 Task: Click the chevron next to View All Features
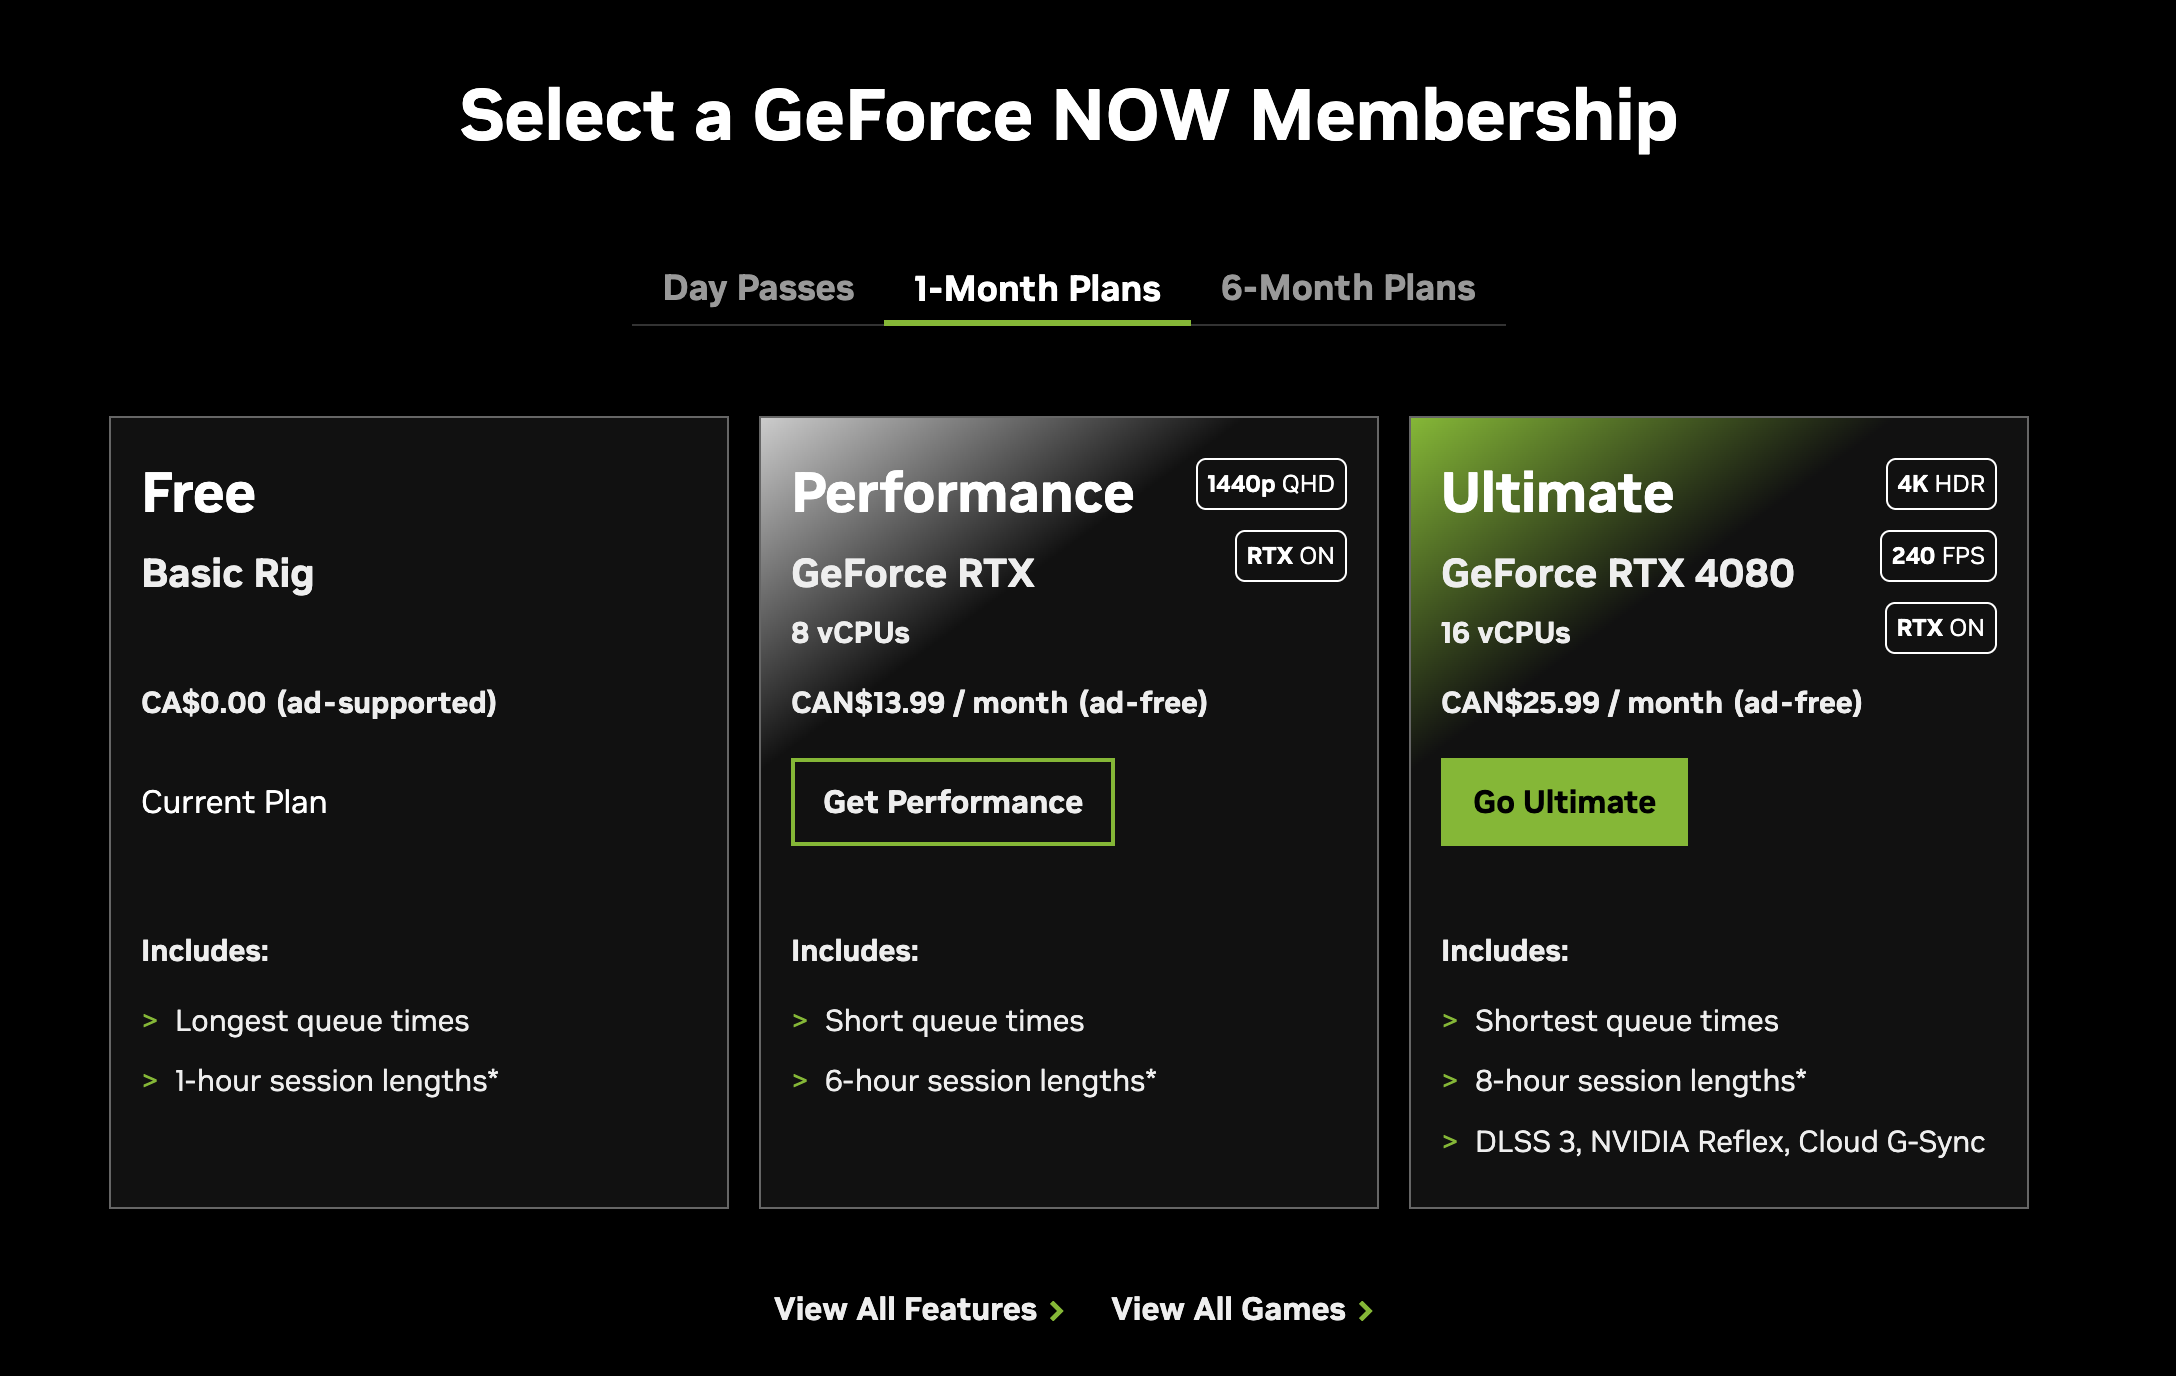click(1057, 1310)
